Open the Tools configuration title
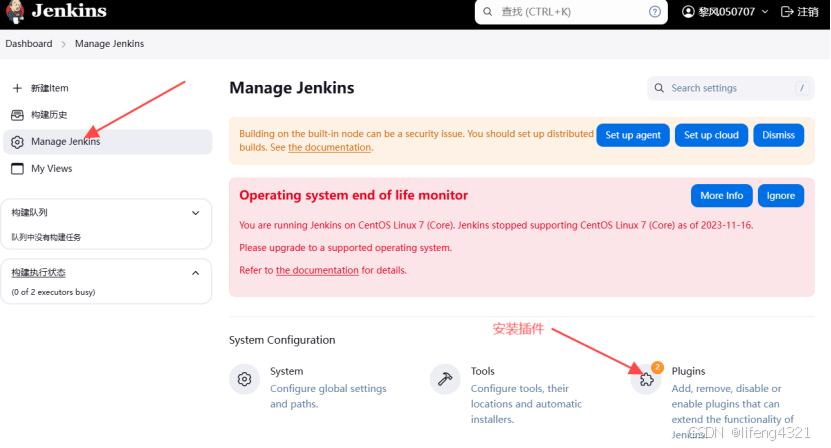Viewport: 831px width, 448px height. click(x=482, y=371)
